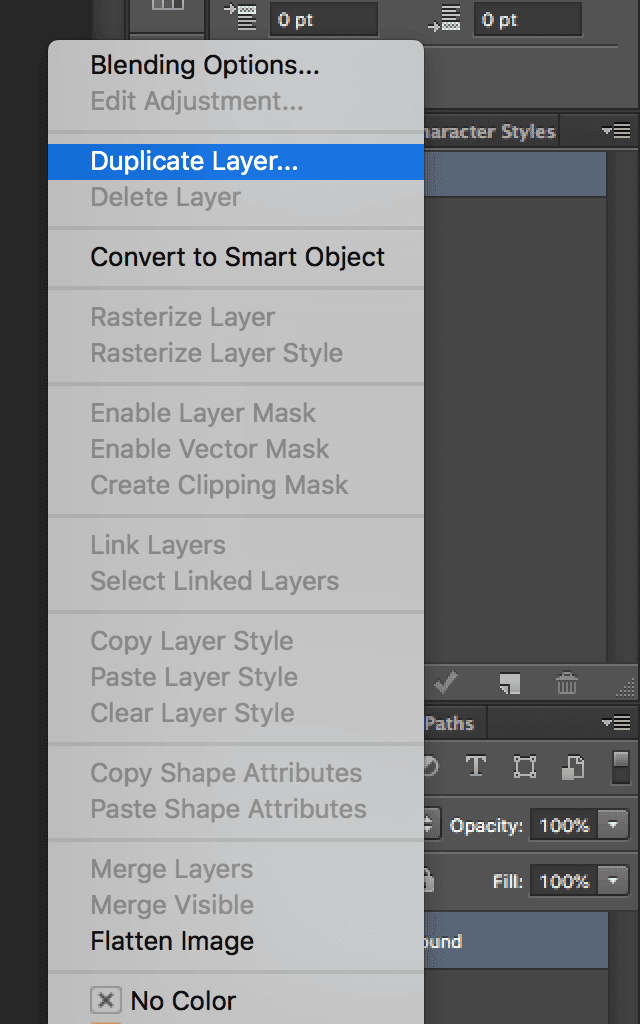This screenshot has height=1024, width=640.
Task: Open Character Styles panel flyout menu
Action: click(616, 131)
